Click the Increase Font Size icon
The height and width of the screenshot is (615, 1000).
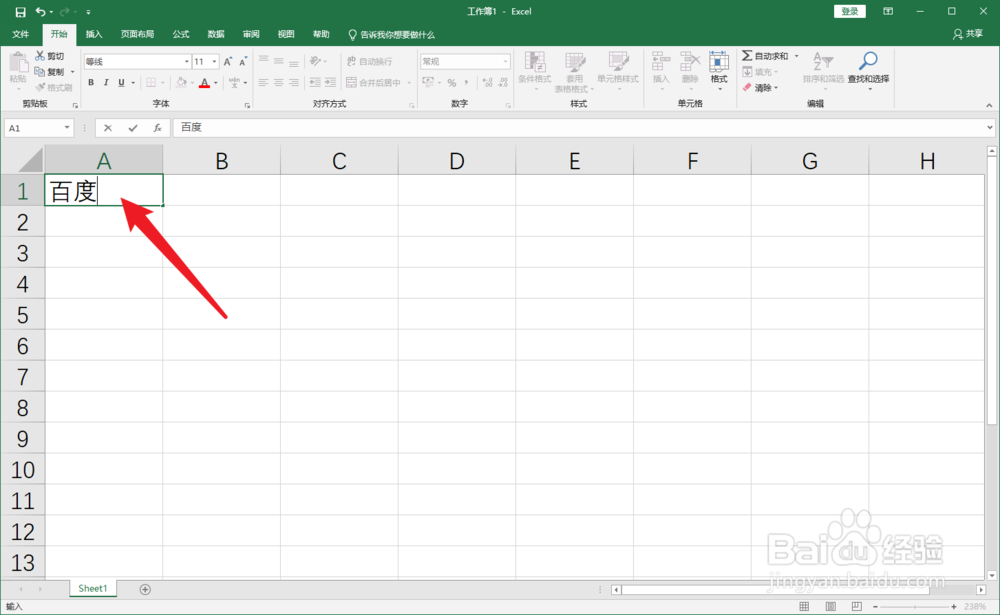click(x=228, y=60)
